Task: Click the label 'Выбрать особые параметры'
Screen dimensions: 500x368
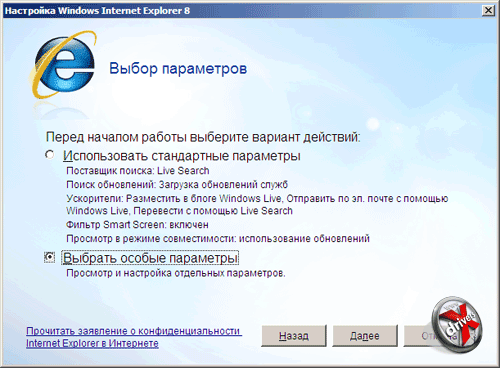Action: point(150,258)
